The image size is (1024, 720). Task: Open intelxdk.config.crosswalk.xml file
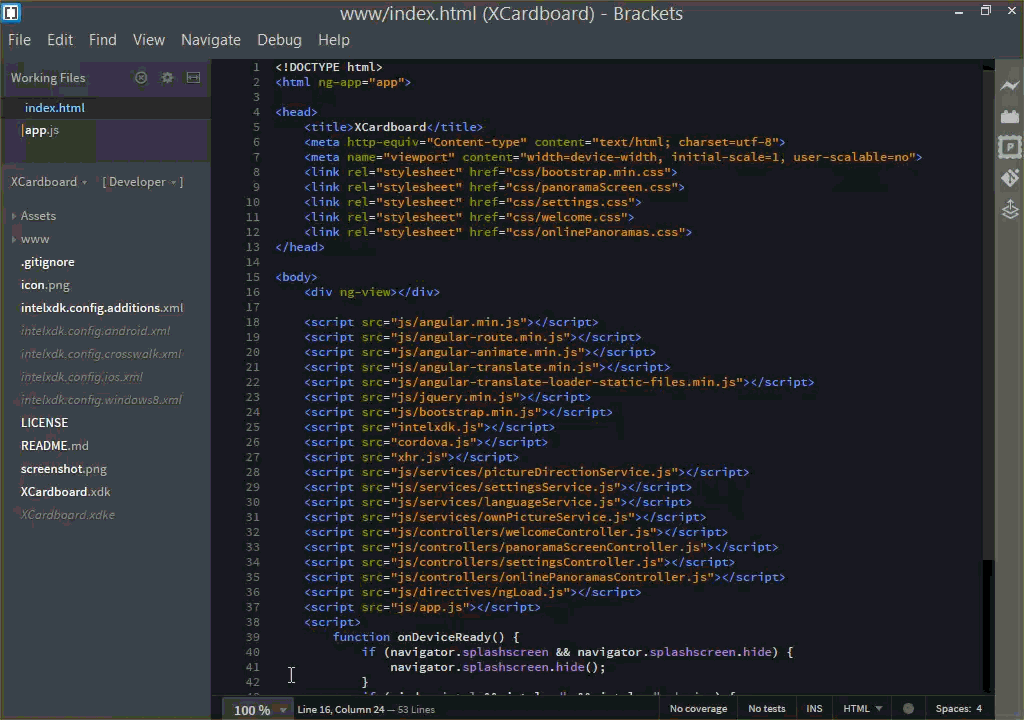pyautogui.click(x=101, y=353)
